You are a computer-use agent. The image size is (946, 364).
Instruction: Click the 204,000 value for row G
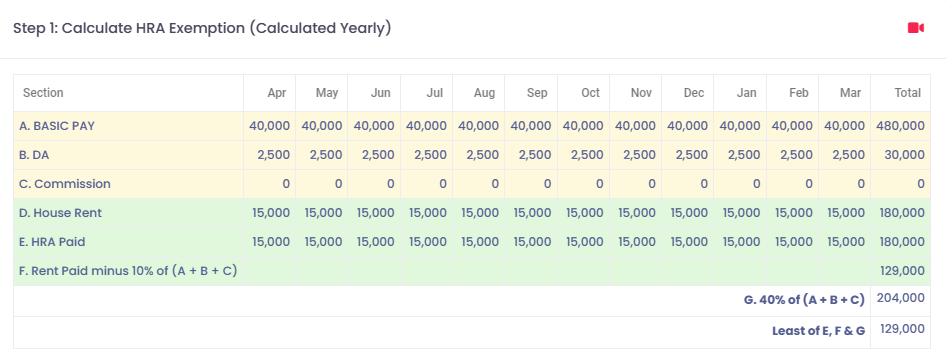click(x=901, y=298)
